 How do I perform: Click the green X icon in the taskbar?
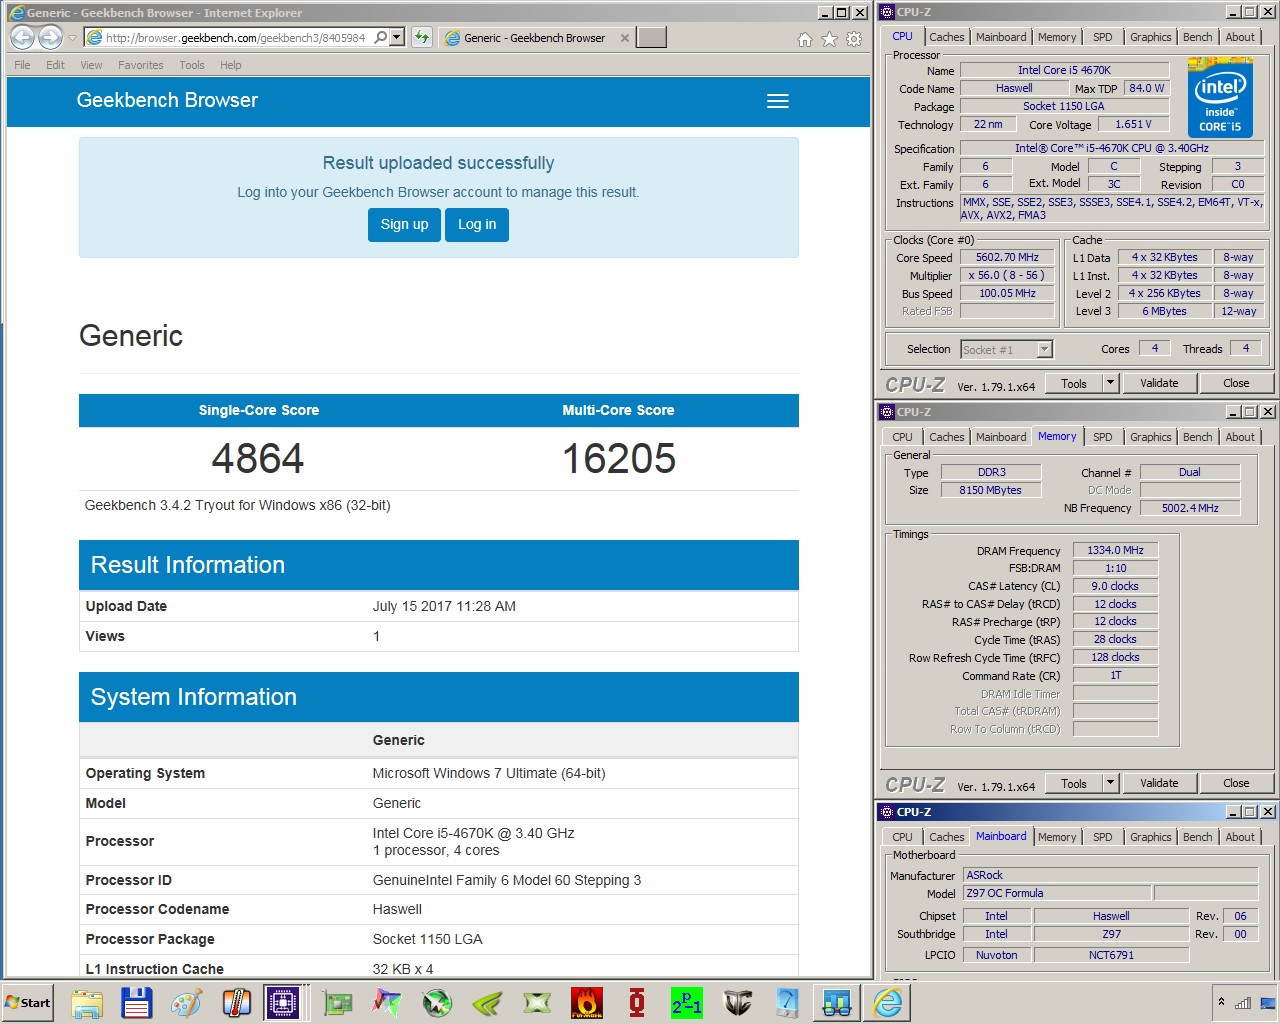(537, 1003)
